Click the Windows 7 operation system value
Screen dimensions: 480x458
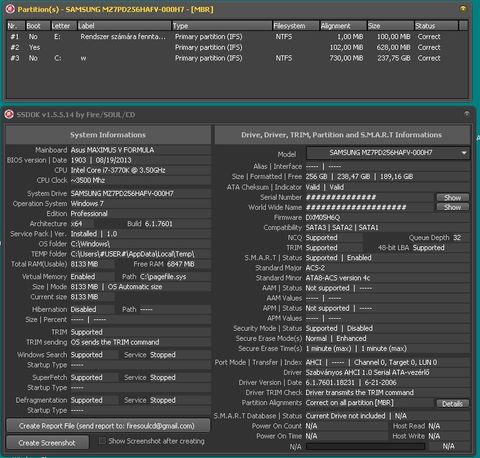87,203
